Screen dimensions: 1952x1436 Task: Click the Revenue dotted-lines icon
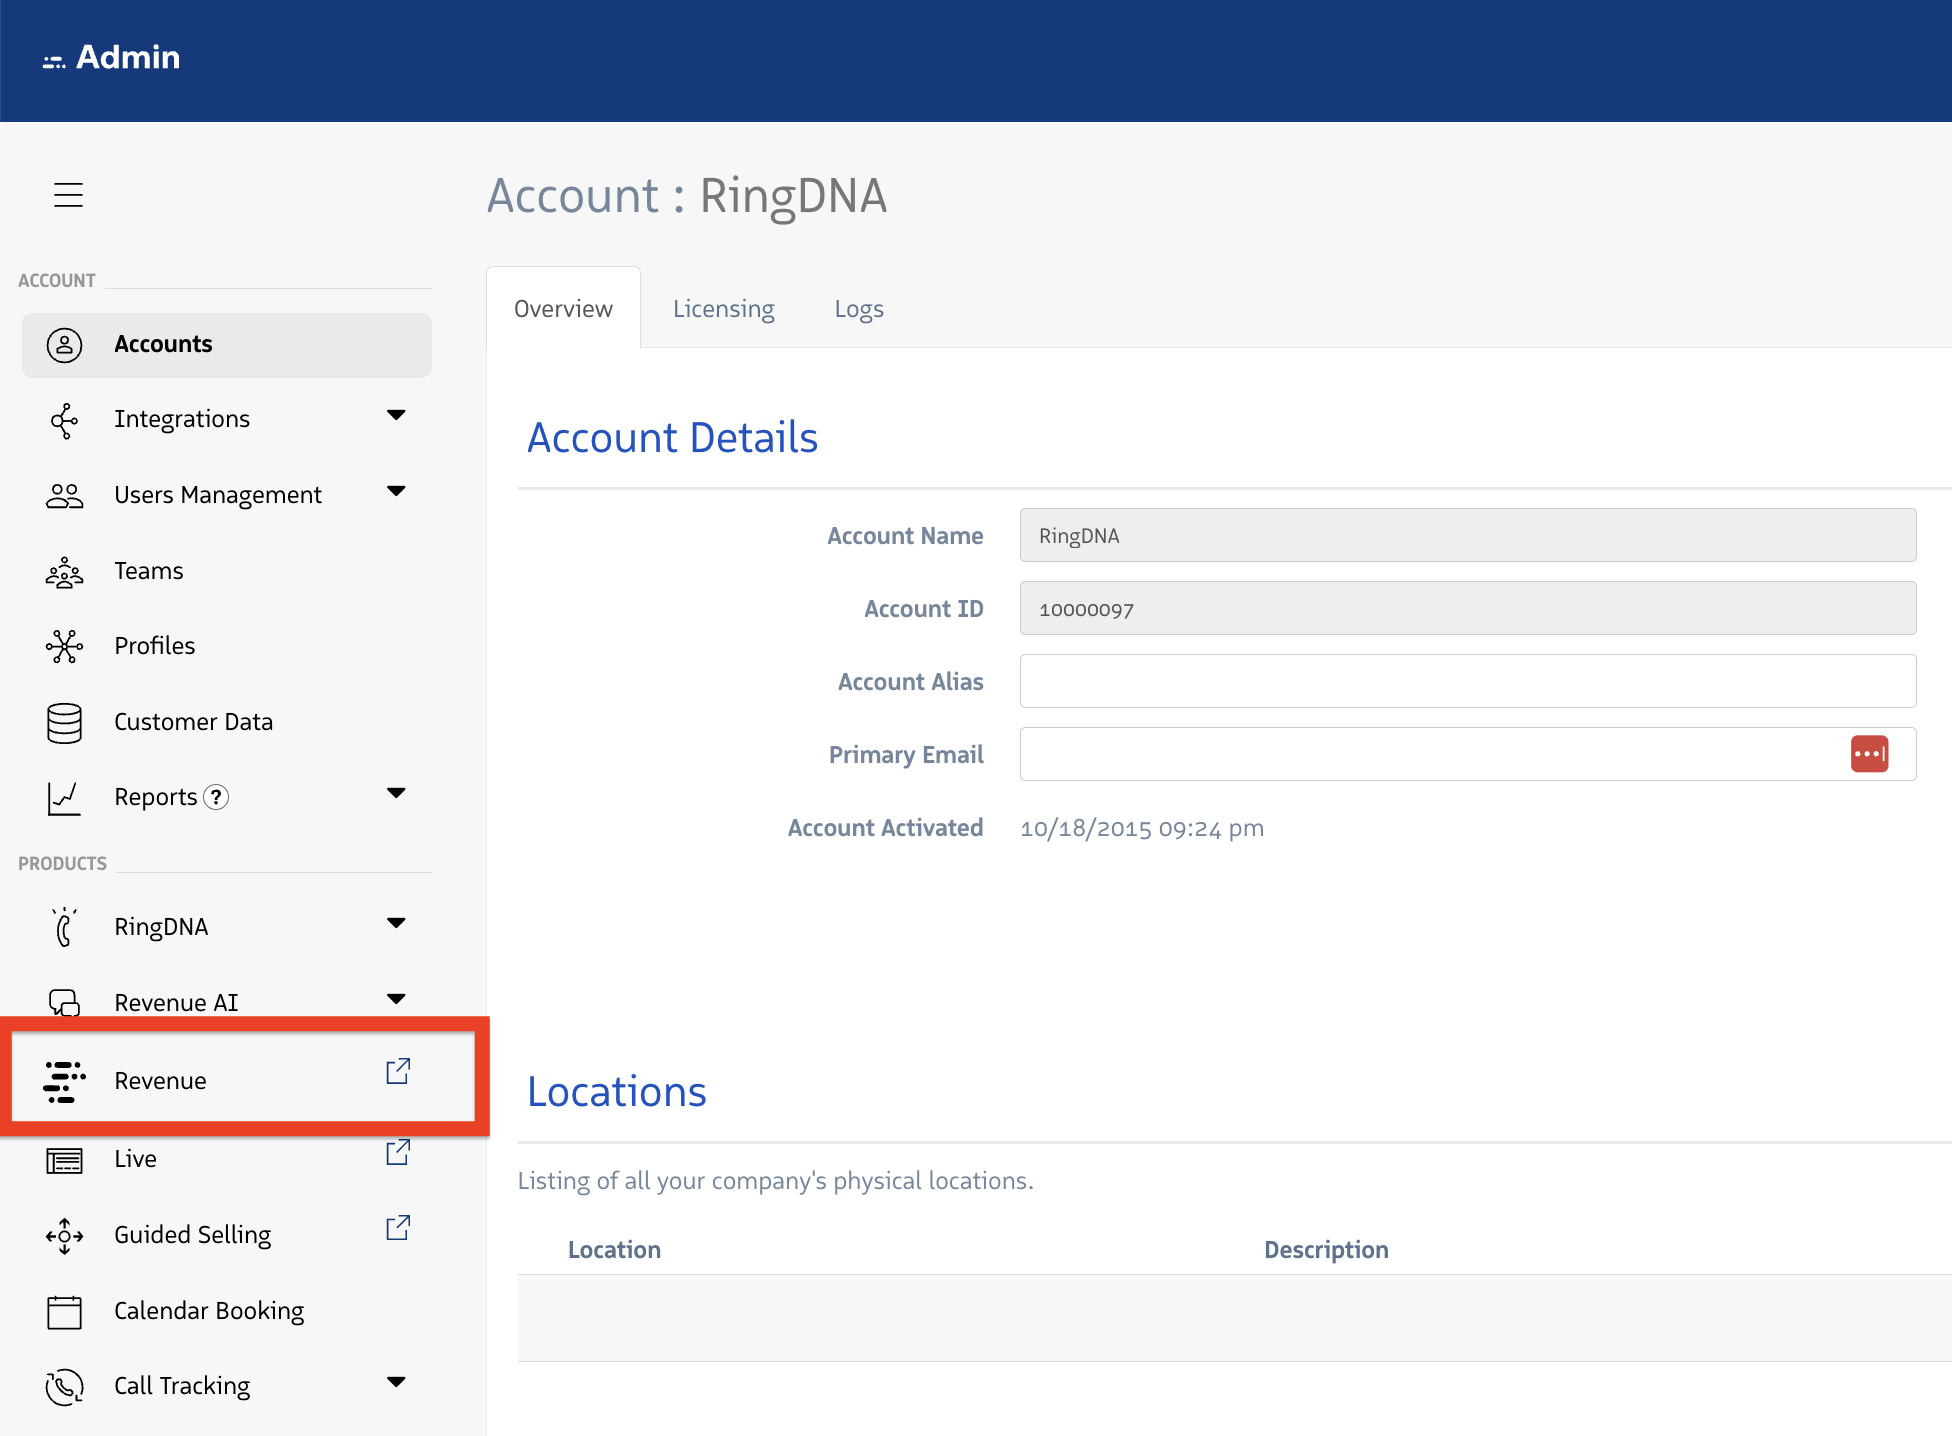[x=64, y=1082]
